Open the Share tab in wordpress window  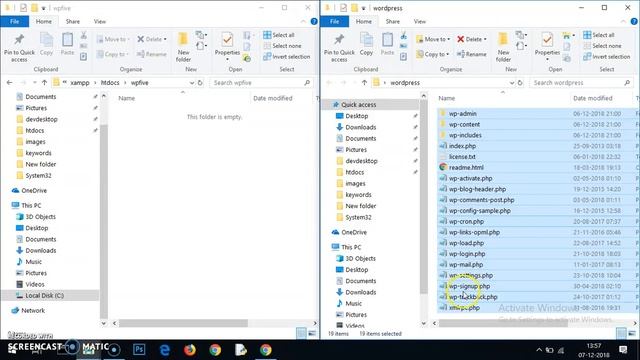(x=393, y=22)
